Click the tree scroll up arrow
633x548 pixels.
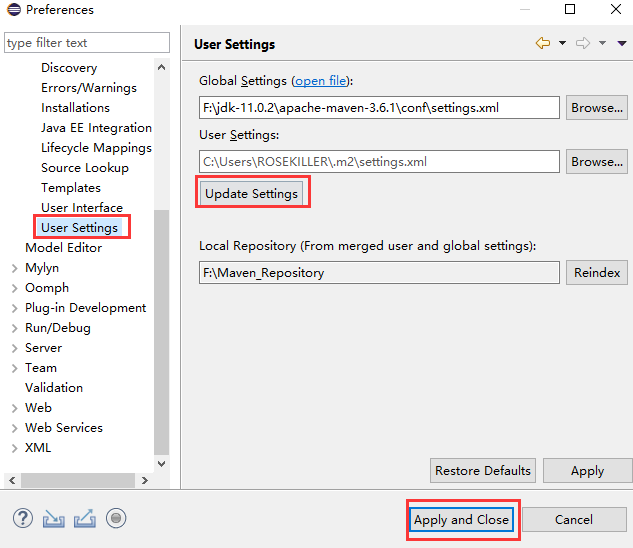click(x=161, y=67)
